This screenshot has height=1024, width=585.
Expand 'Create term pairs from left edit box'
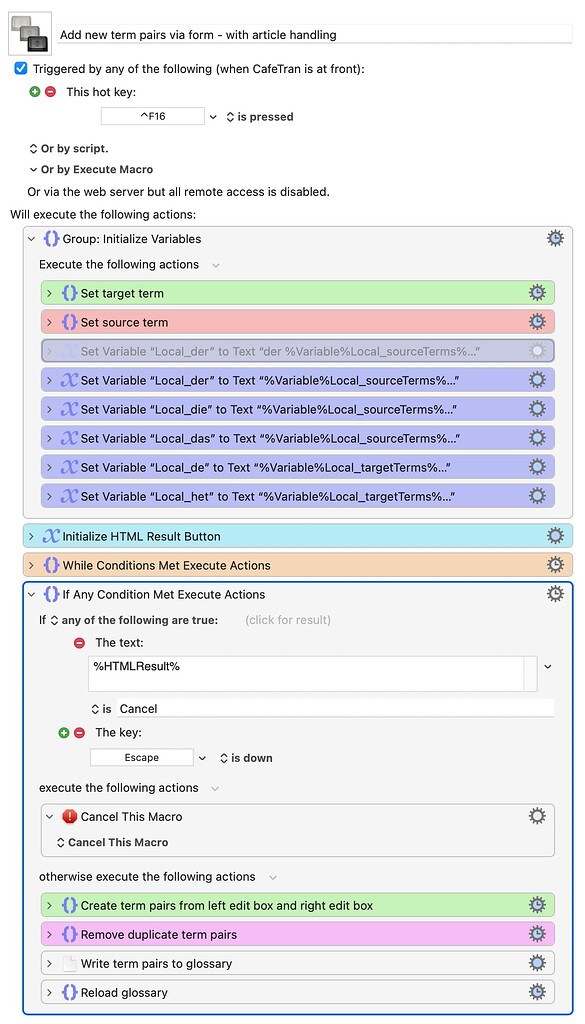click(x=50, y=906)
